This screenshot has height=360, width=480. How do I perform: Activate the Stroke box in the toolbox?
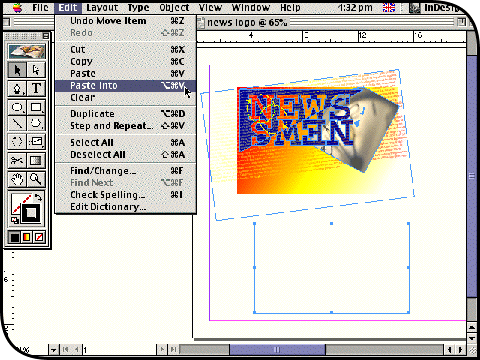(31, 213)
